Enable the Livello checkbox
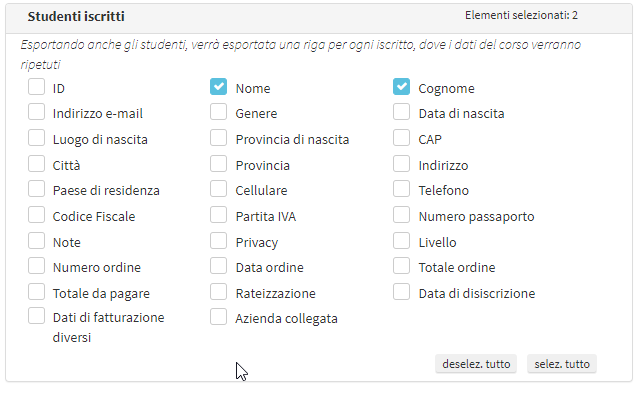Viewport: 641px width, 395px height. point(401,241)
